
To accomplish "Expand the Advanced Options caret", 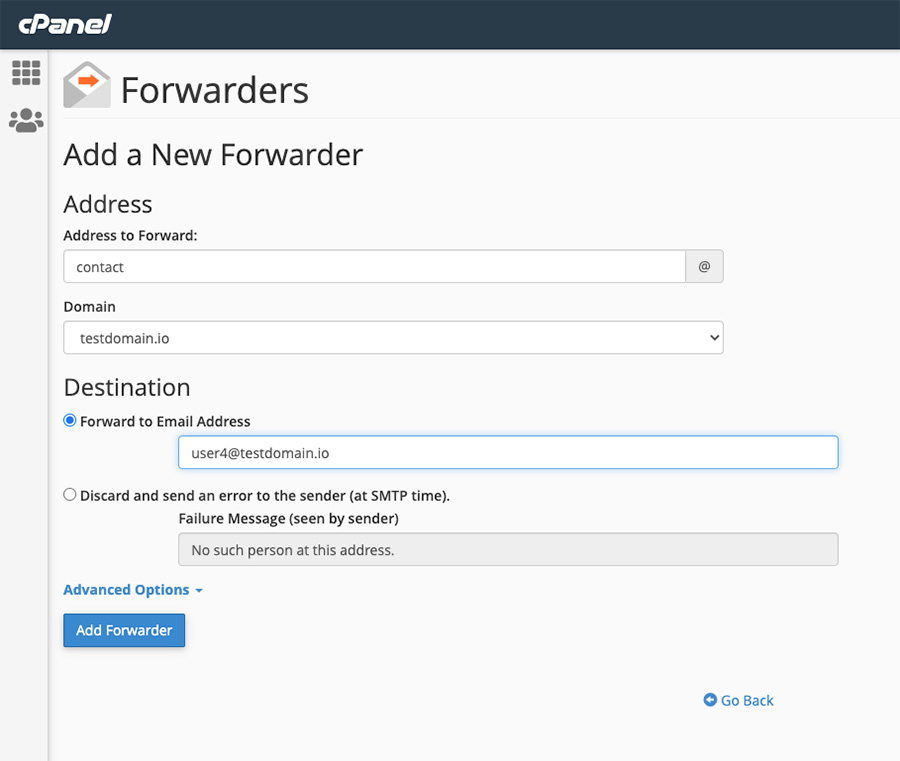I will tap(199, 591).
